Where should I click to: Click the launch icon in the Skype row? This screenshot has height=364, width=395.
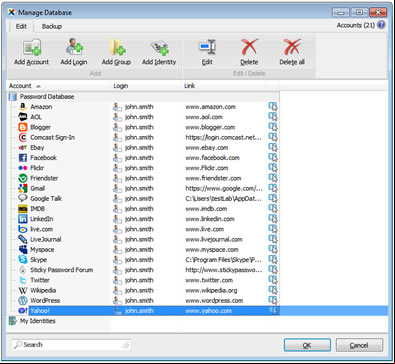coord(273,259)
